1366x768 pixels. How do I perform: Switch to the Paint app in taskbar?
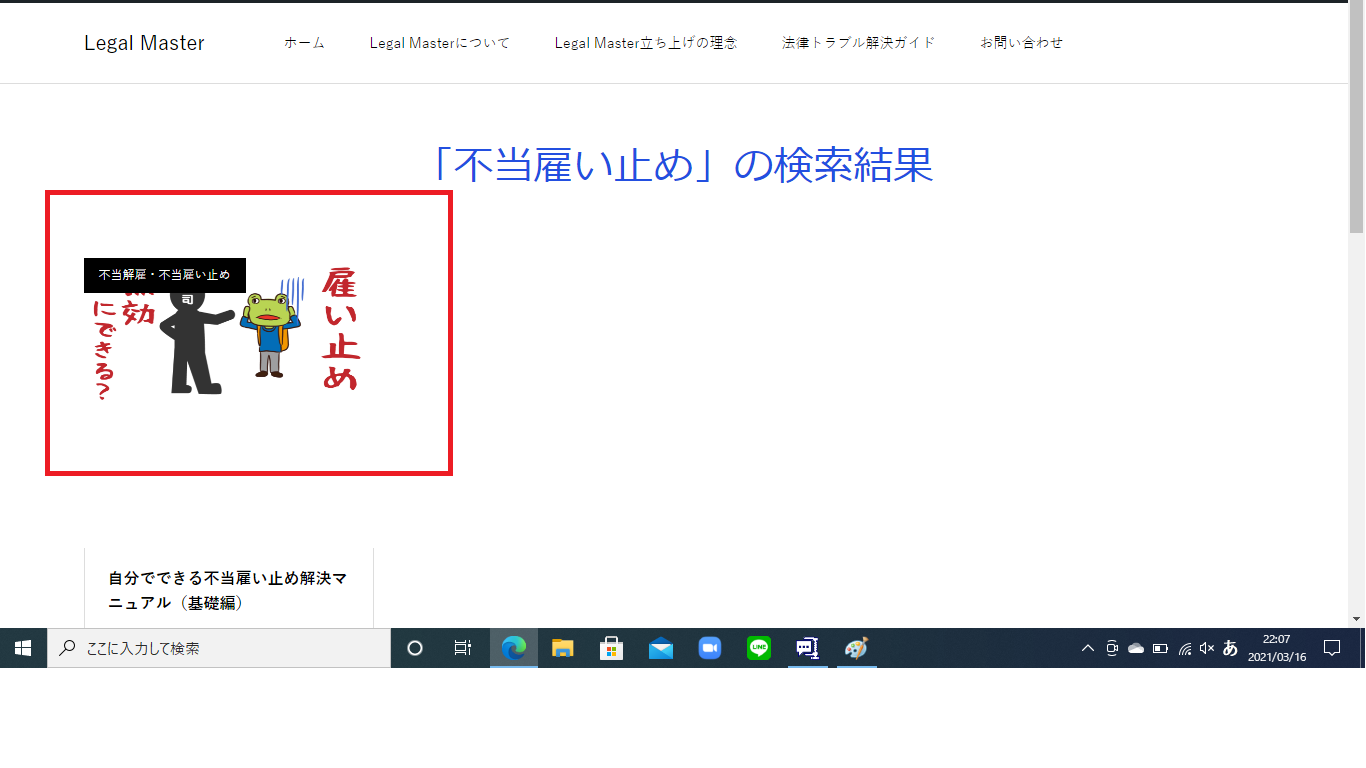[x=857, y=648]
